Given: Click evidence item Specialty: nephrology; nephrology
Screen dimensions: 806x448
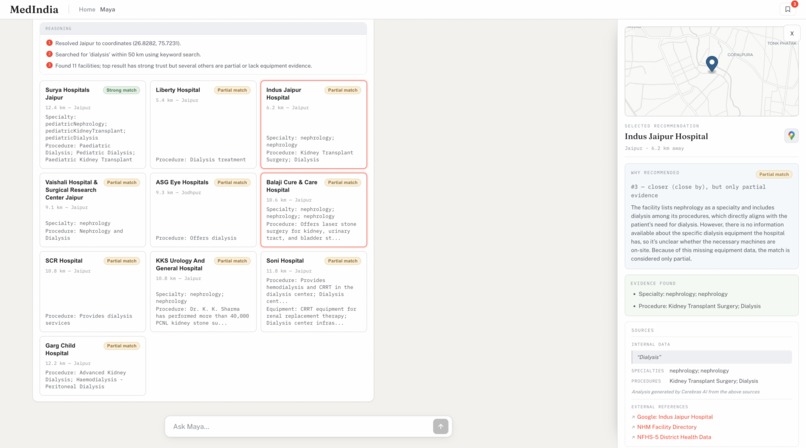Looking at the screenshot, I should click(683, 294).
